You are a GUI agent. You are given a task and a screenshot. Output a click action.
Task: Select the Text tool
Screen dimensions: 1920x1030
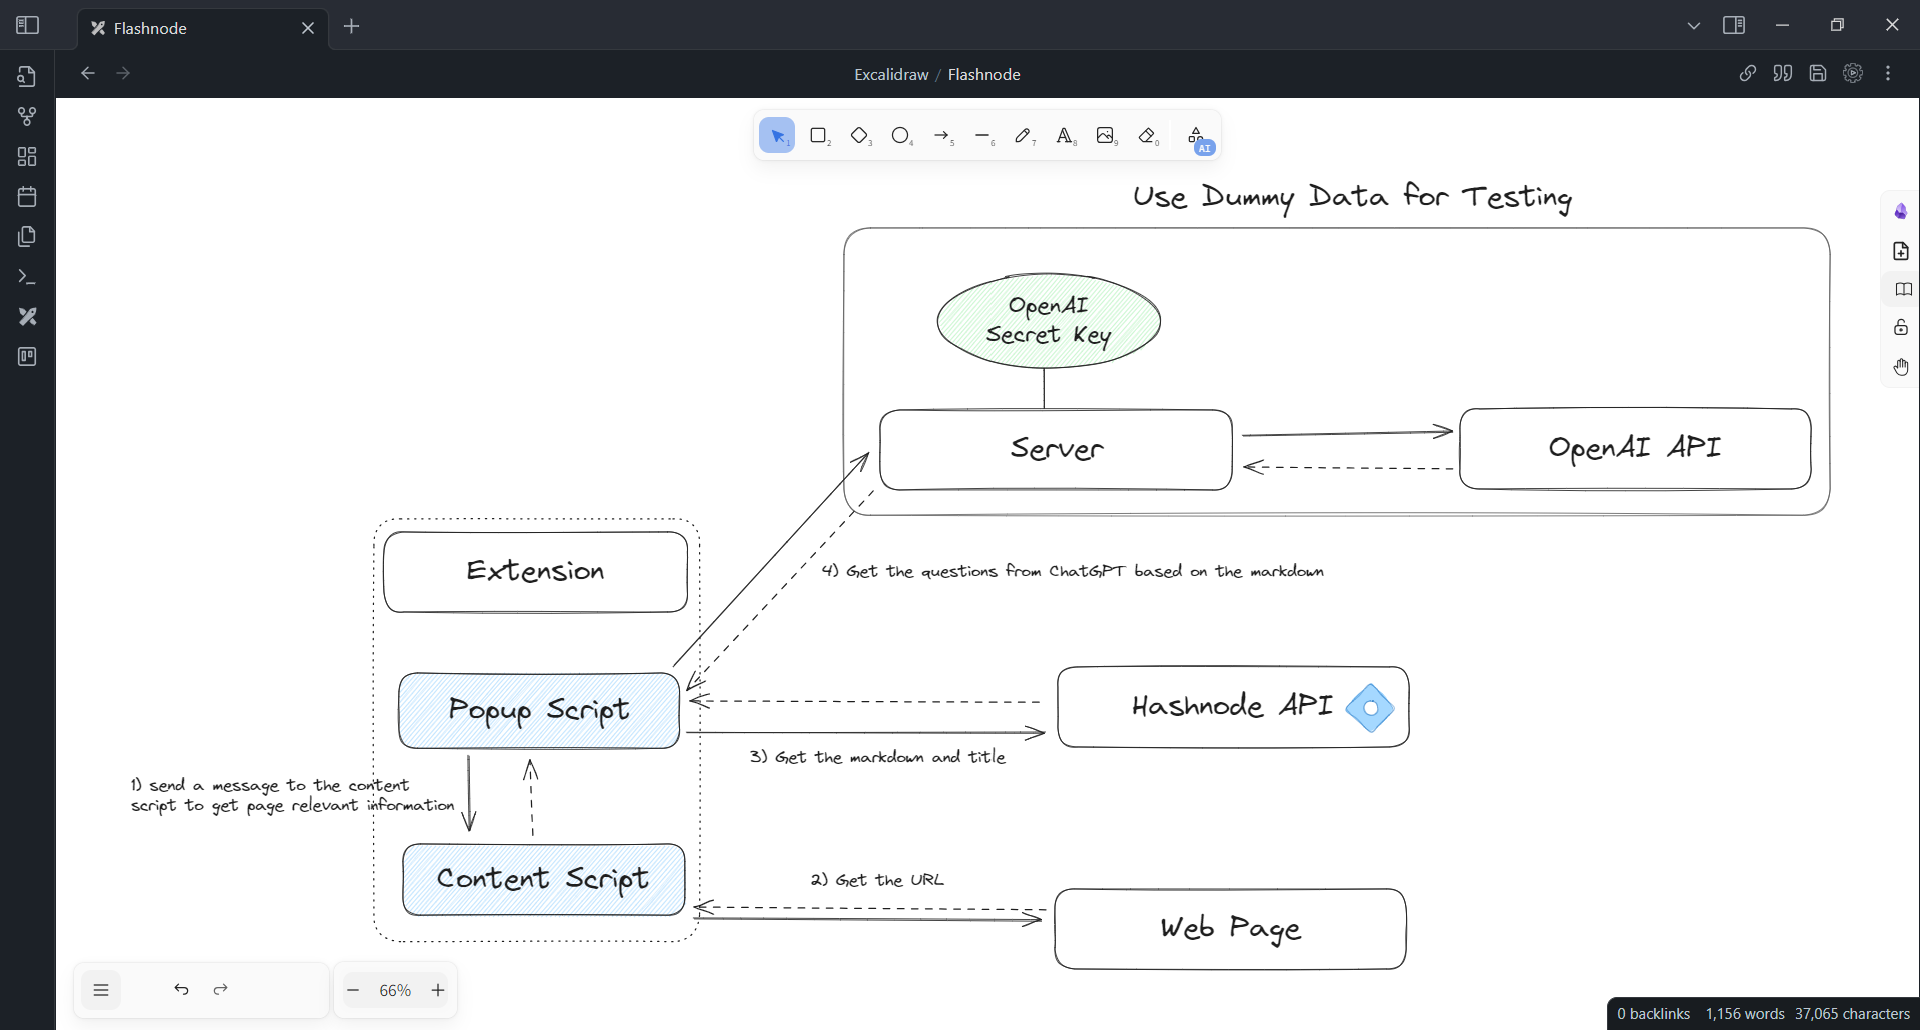1065,136
